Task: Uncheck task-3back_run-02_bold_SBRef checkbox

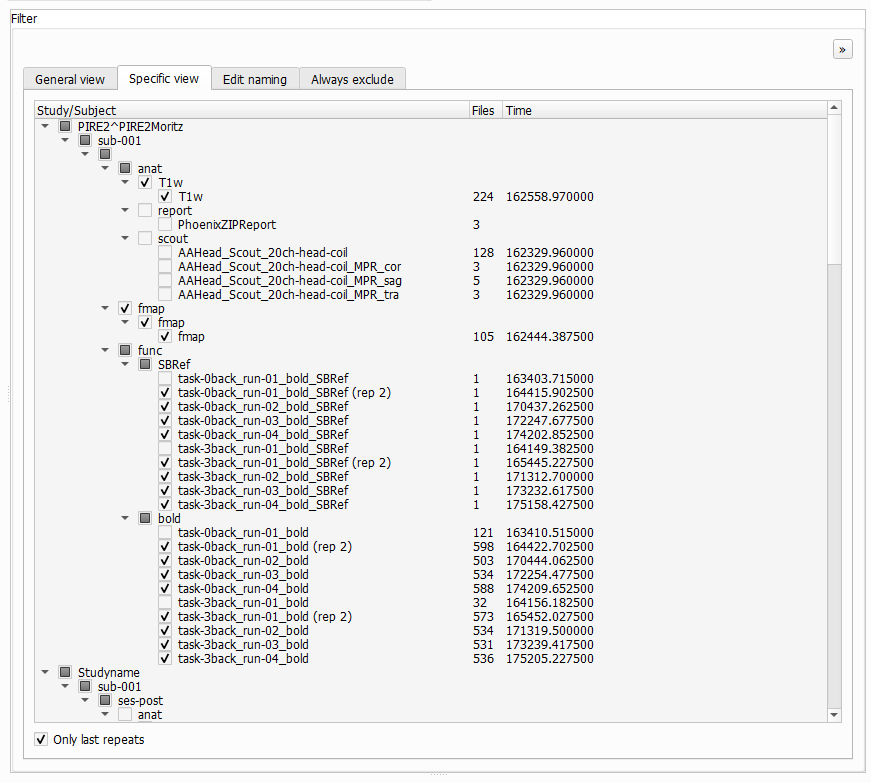Action: pos(165,476)
